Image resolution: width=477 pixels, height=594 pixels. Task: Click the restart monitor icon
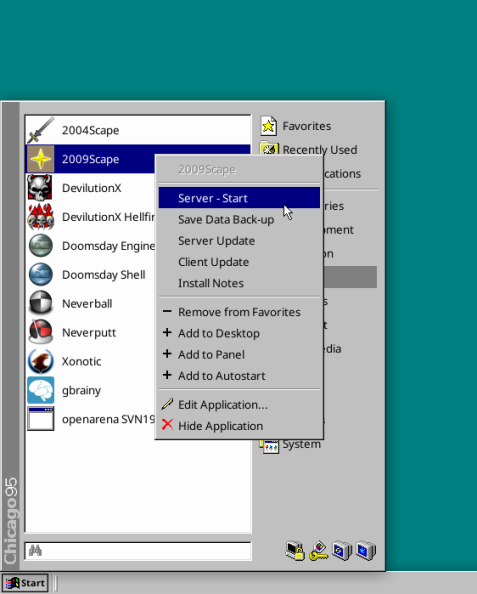click(342, 550)
